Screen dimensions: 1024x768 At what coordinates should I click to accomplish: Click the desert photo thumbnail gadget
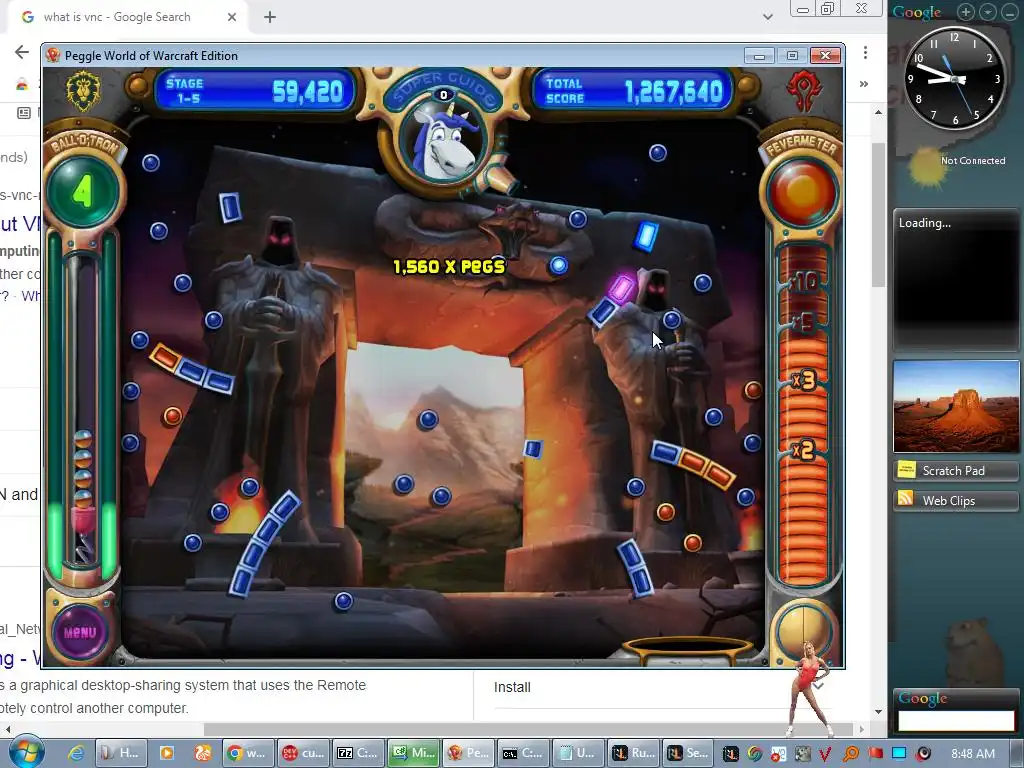[956, 406]
